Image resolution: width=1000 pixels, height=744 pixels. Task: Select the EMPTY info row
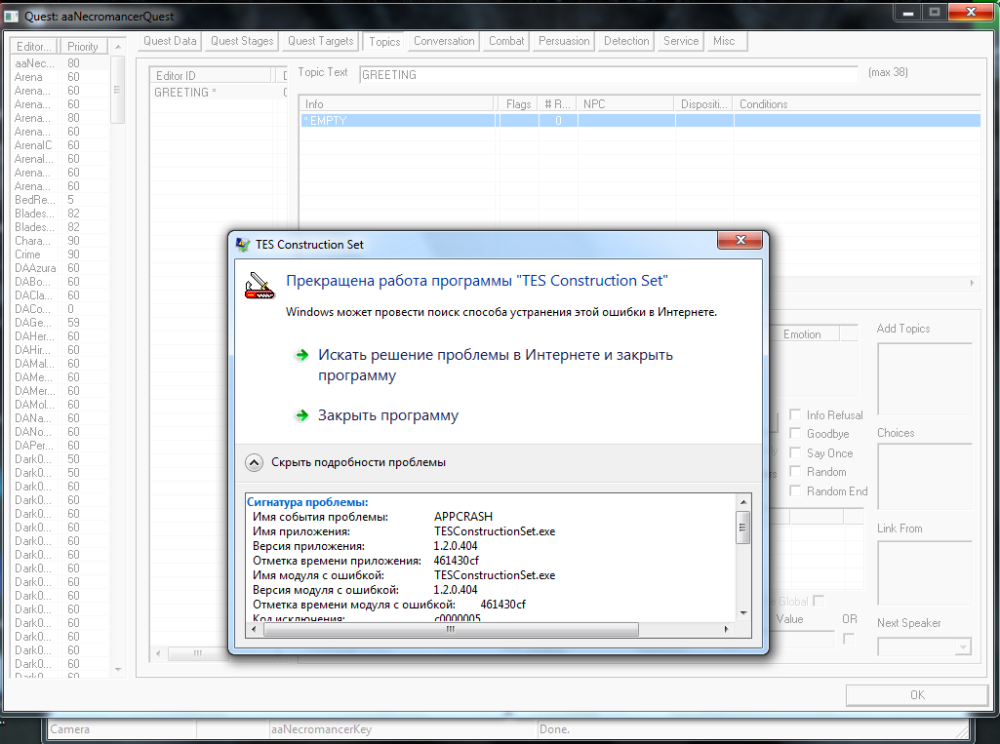[x=640, y=120]
